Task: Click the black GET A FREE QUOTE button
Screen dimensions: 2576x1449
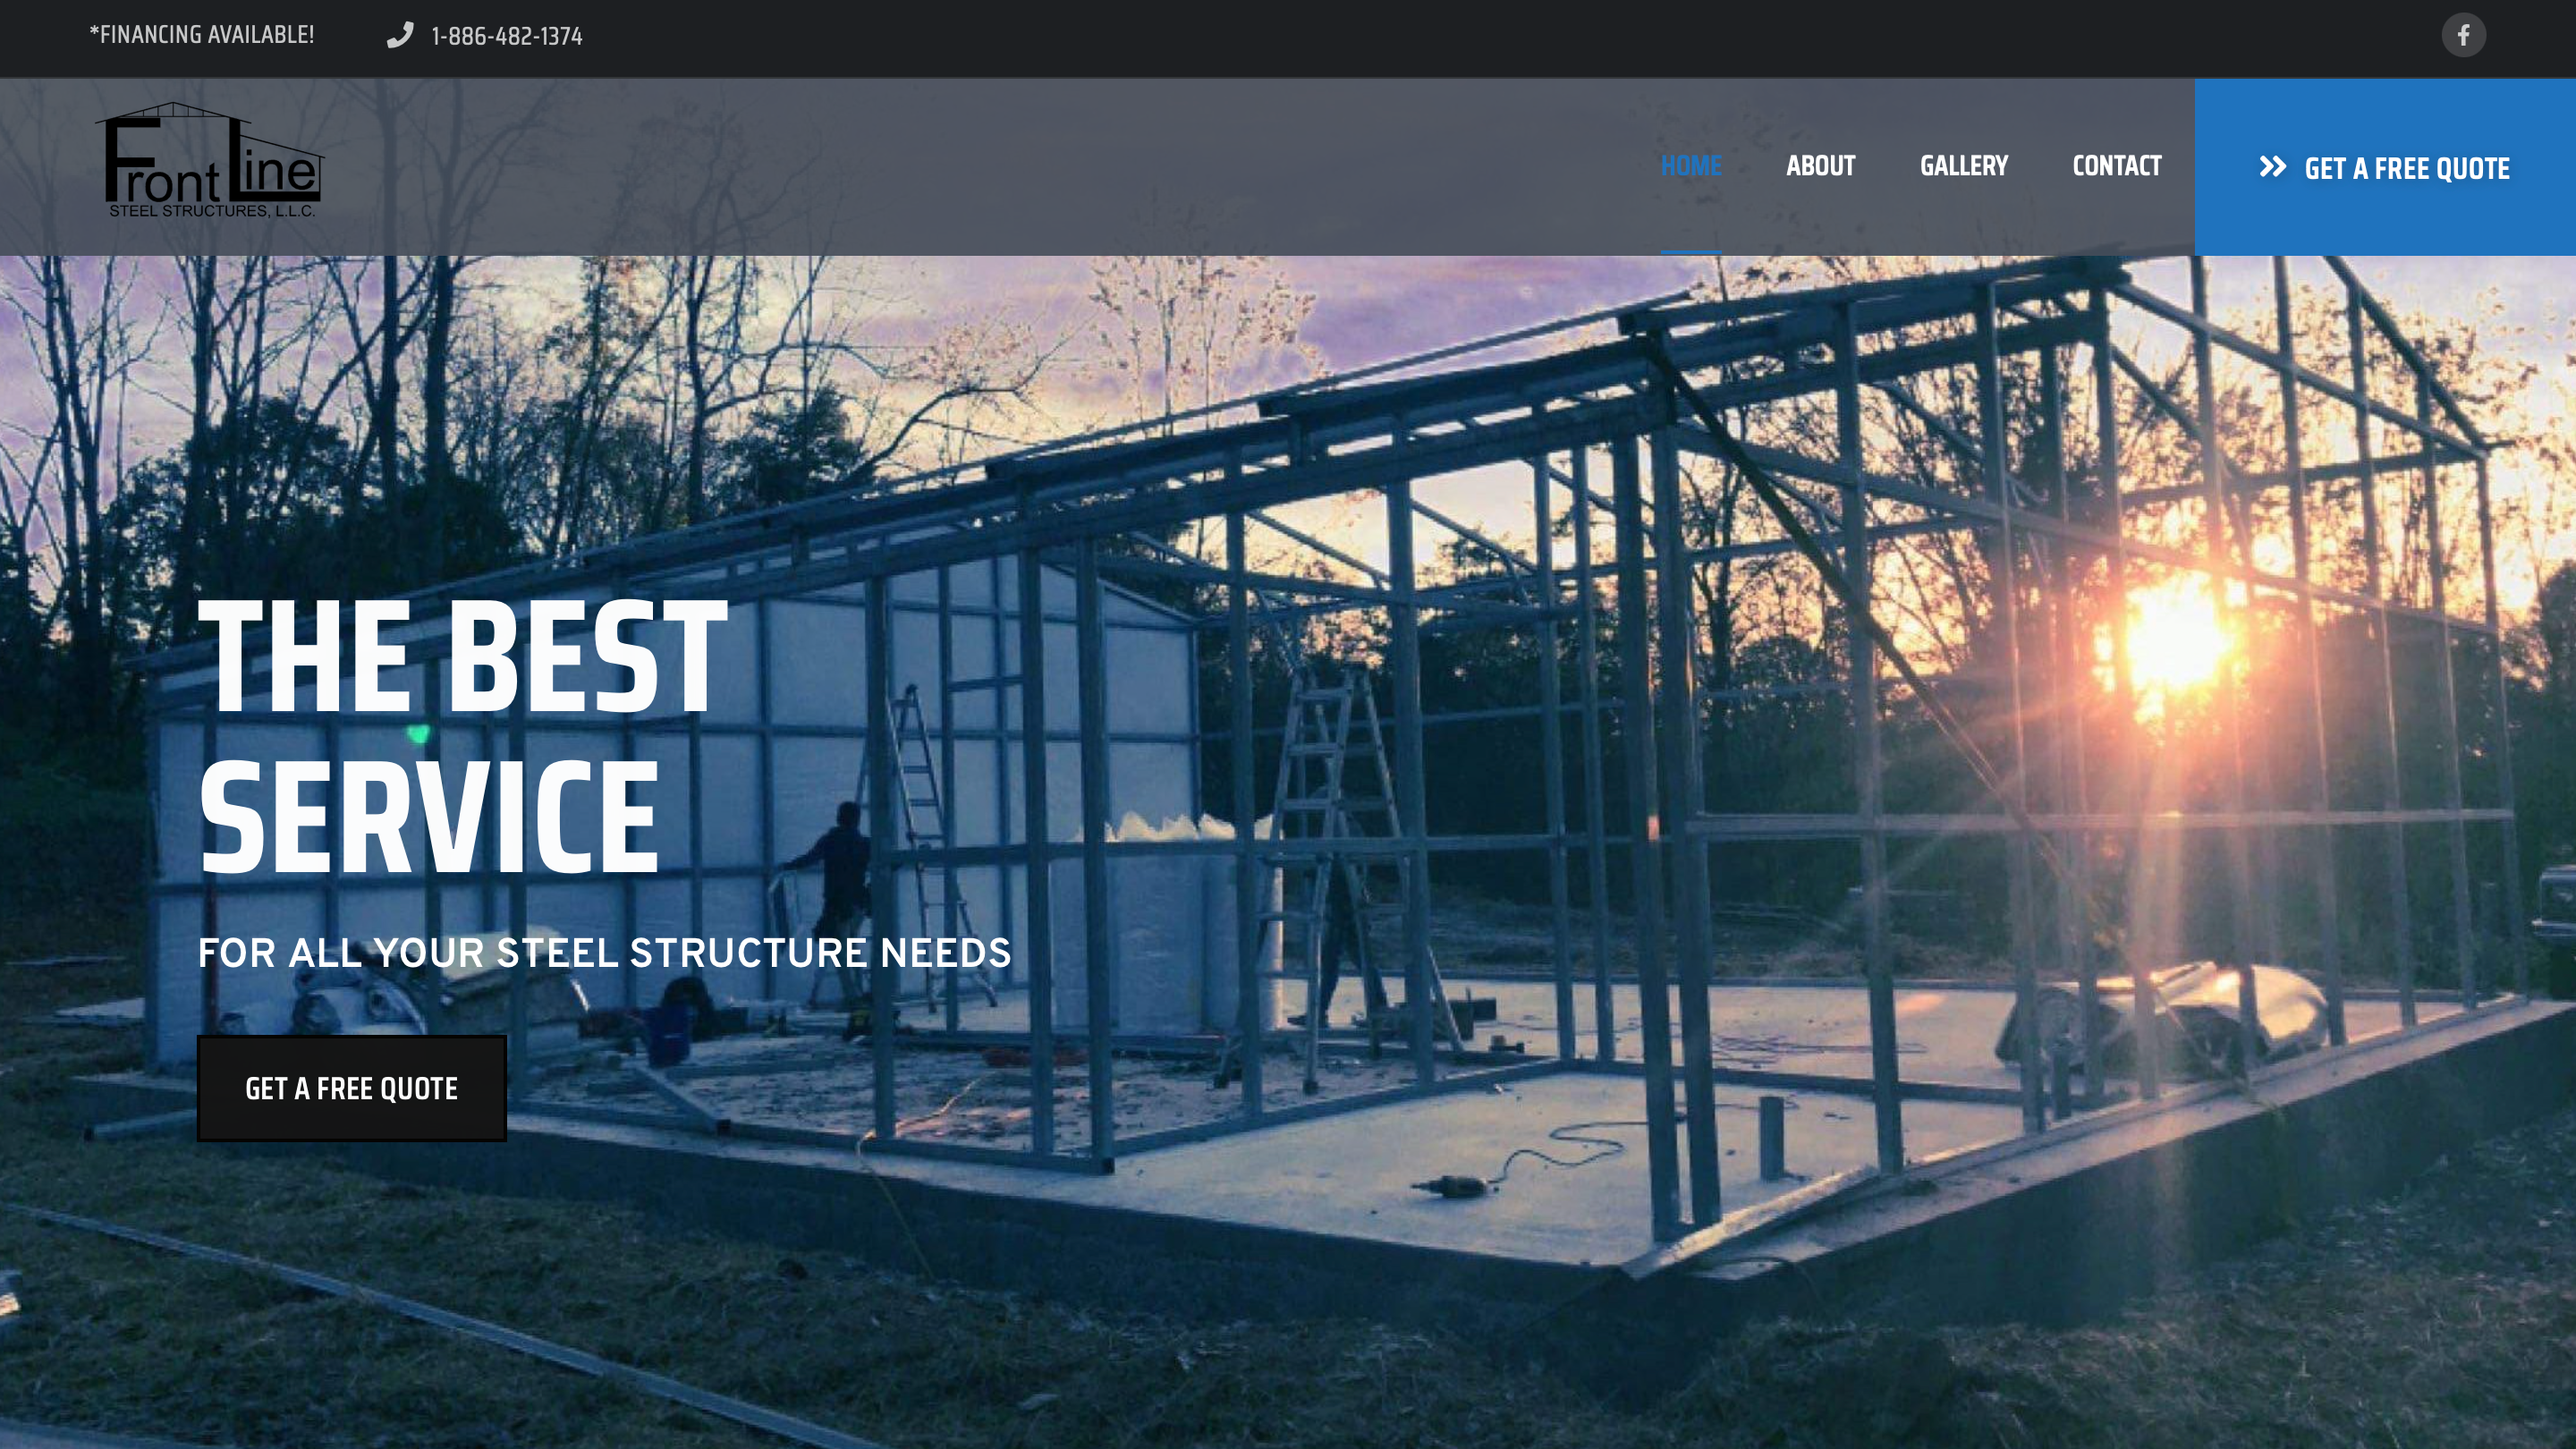Action: 352,1088
